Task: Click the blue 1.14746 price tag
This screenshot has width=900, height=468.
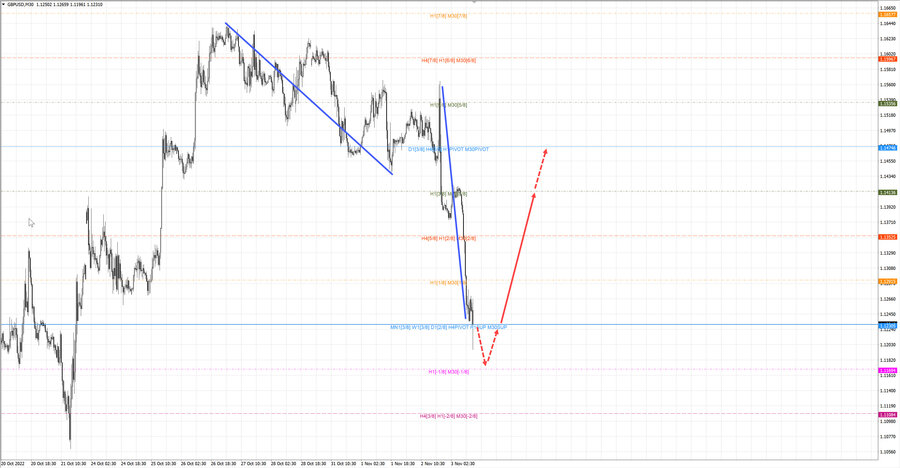Action: pos(888,148)
